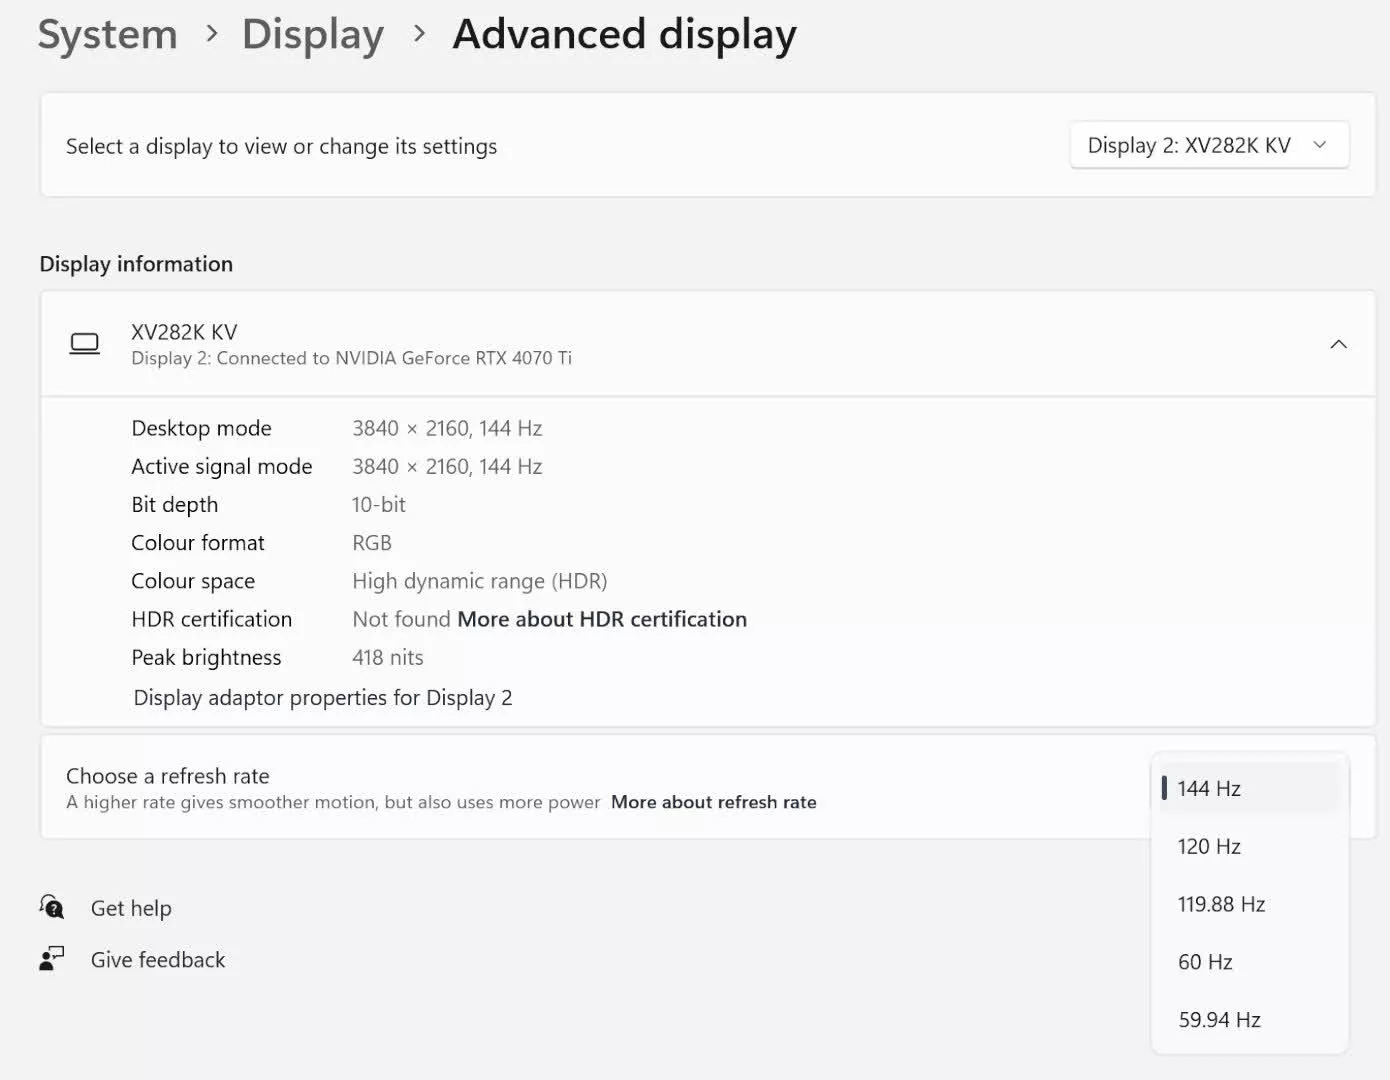Click the Advanced display page heading
The image size is (1390, 1080).
pyautogui.click(x=624, y=34)
